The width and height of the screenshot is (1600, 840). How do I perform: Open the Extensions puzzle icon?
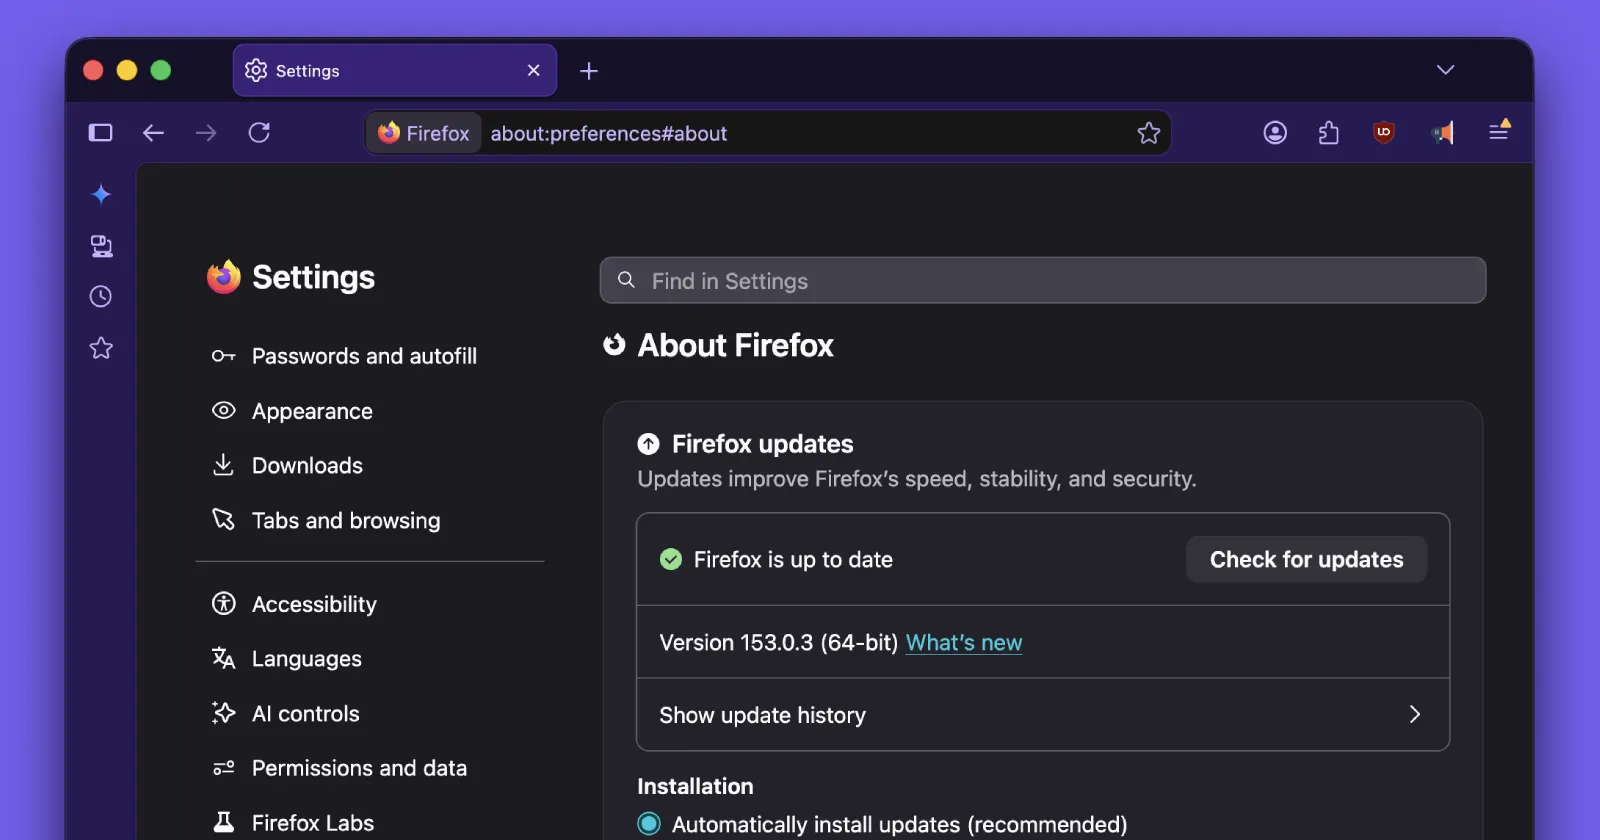(1329, 133)
